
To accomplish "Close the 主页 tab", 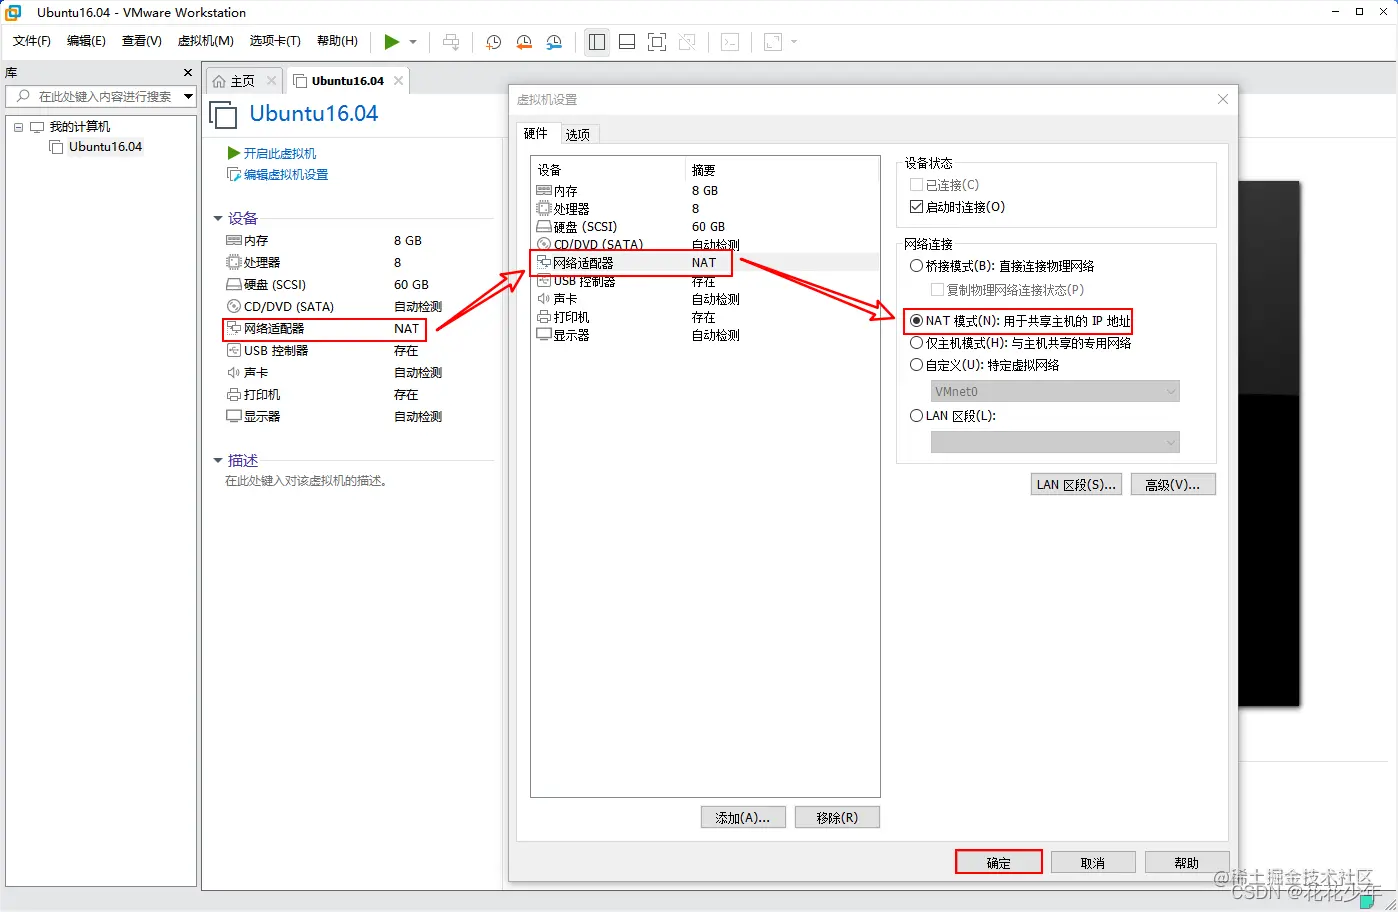I will click(271, 81).
